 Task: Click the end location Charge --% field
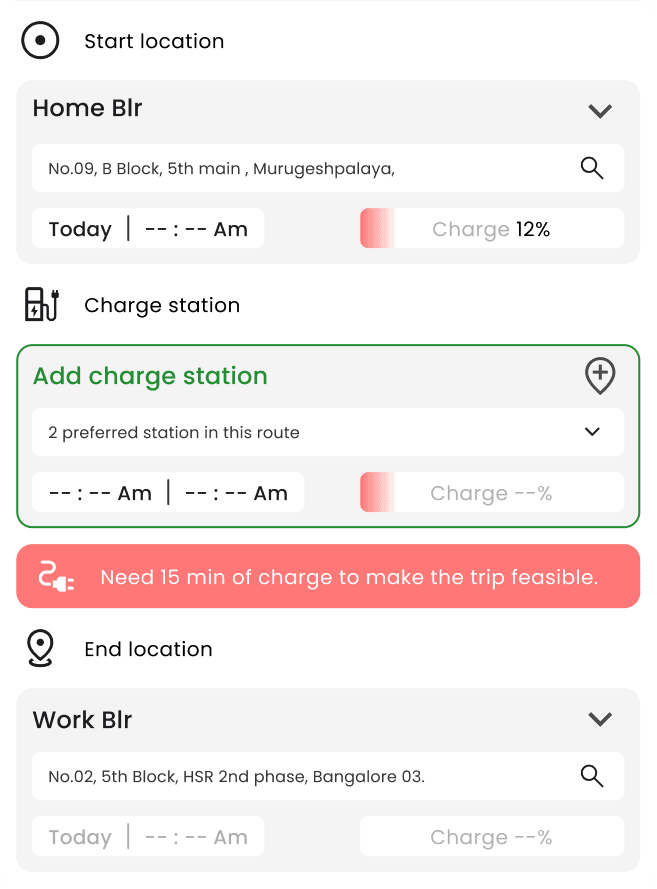pos(492,836)
